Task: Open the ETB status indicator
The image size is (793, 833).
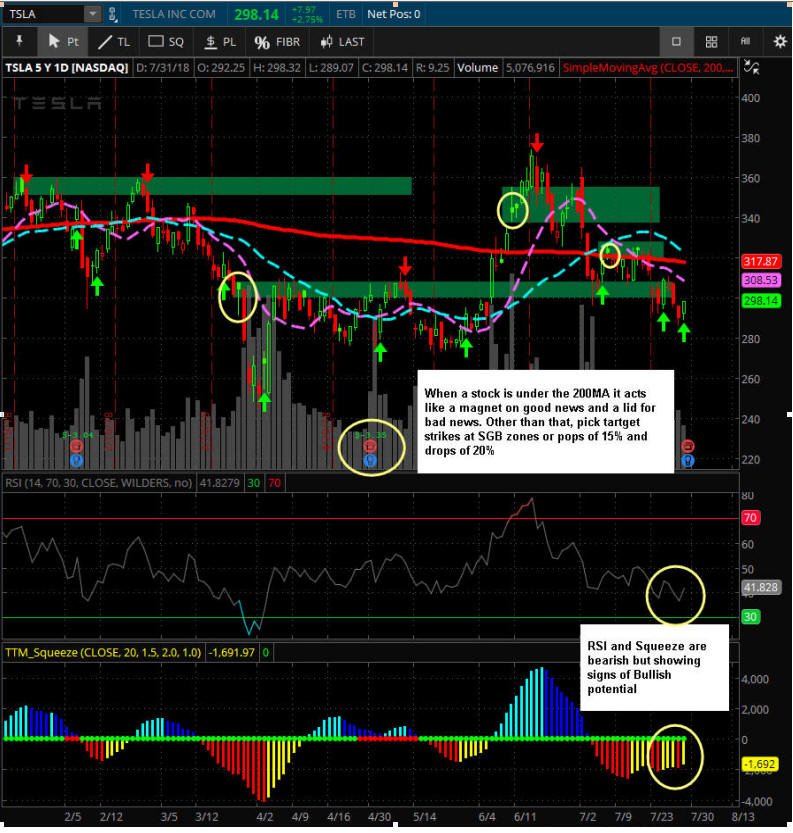Action: pyautogui.click(x=345, y=14)
